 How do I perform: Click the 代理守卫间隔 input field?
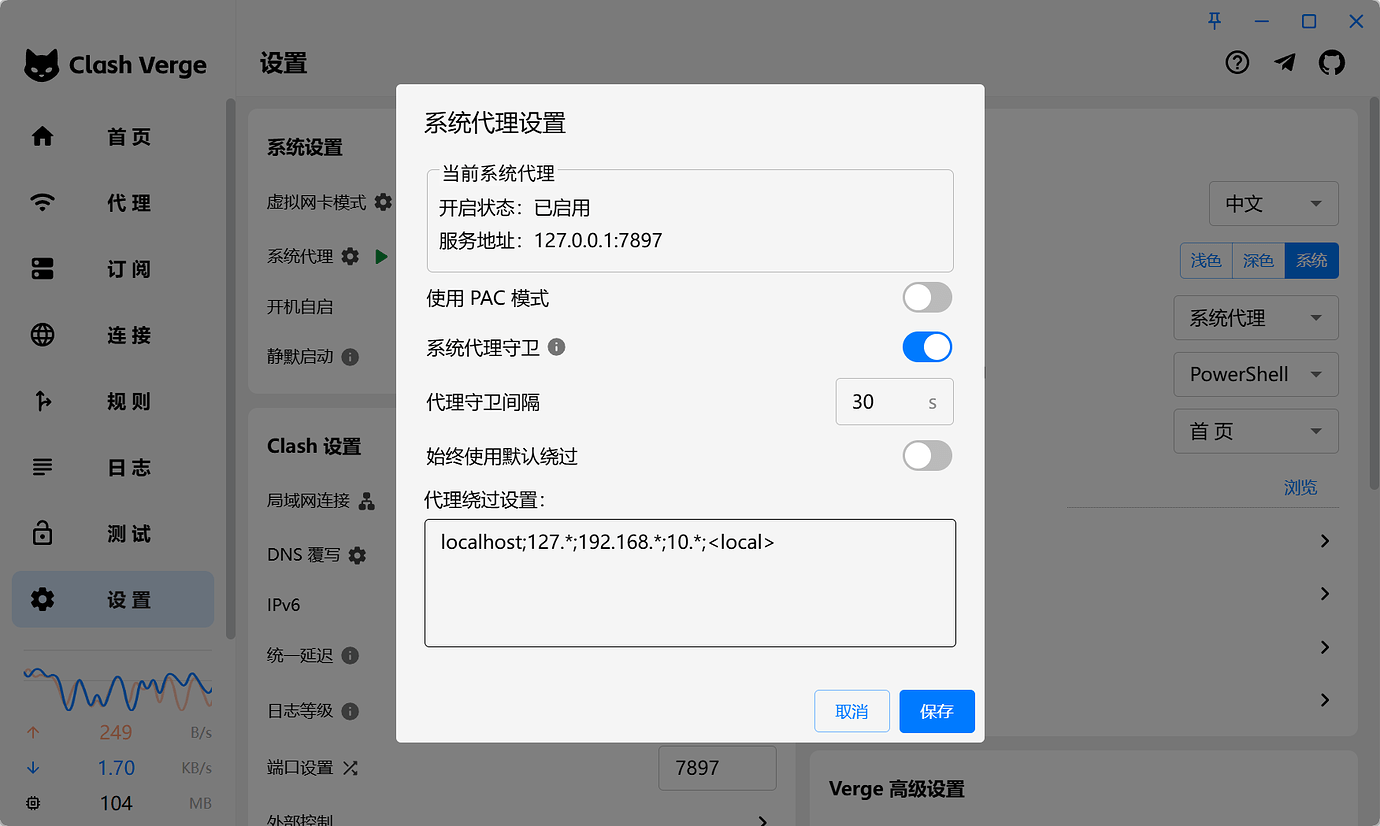[894, 402]
